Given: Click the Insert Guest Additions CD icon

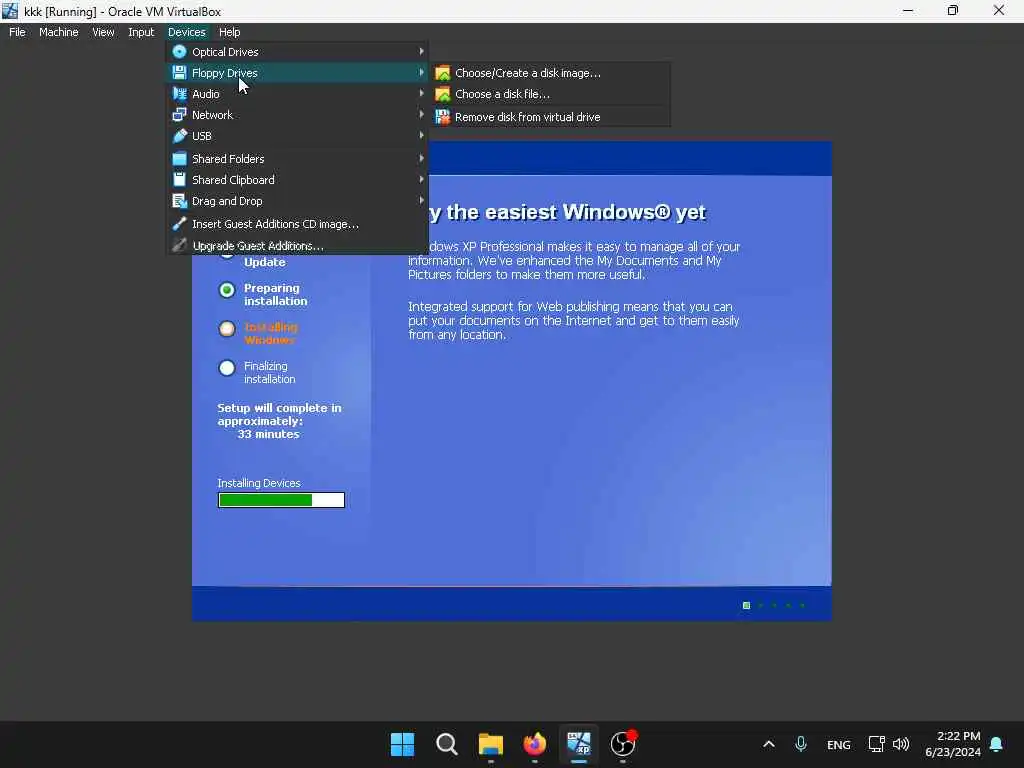Looking at the screenshot, I should click(179, 224).
